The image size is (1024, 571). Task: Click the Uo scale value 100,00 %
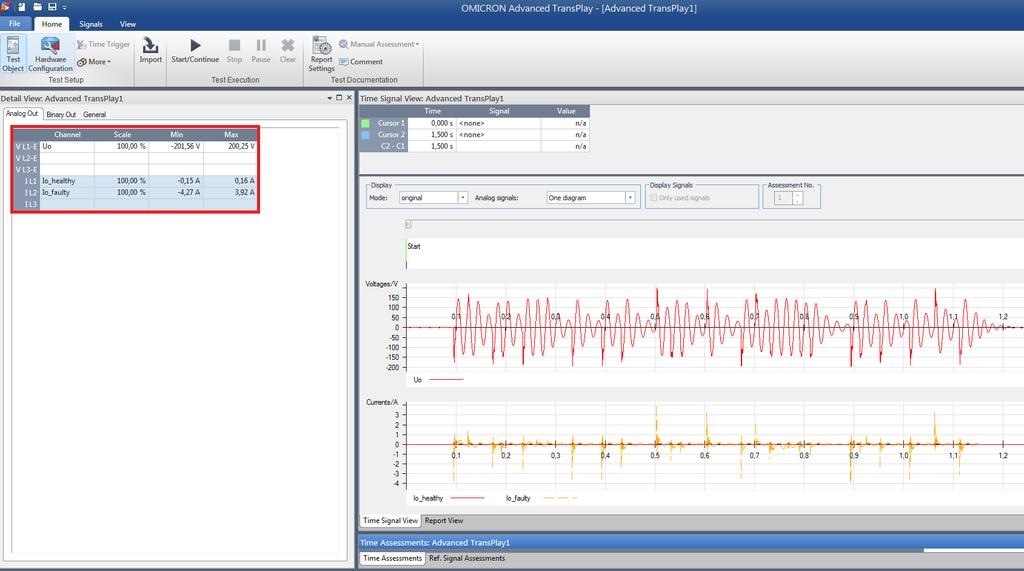[x=121, y=146]
